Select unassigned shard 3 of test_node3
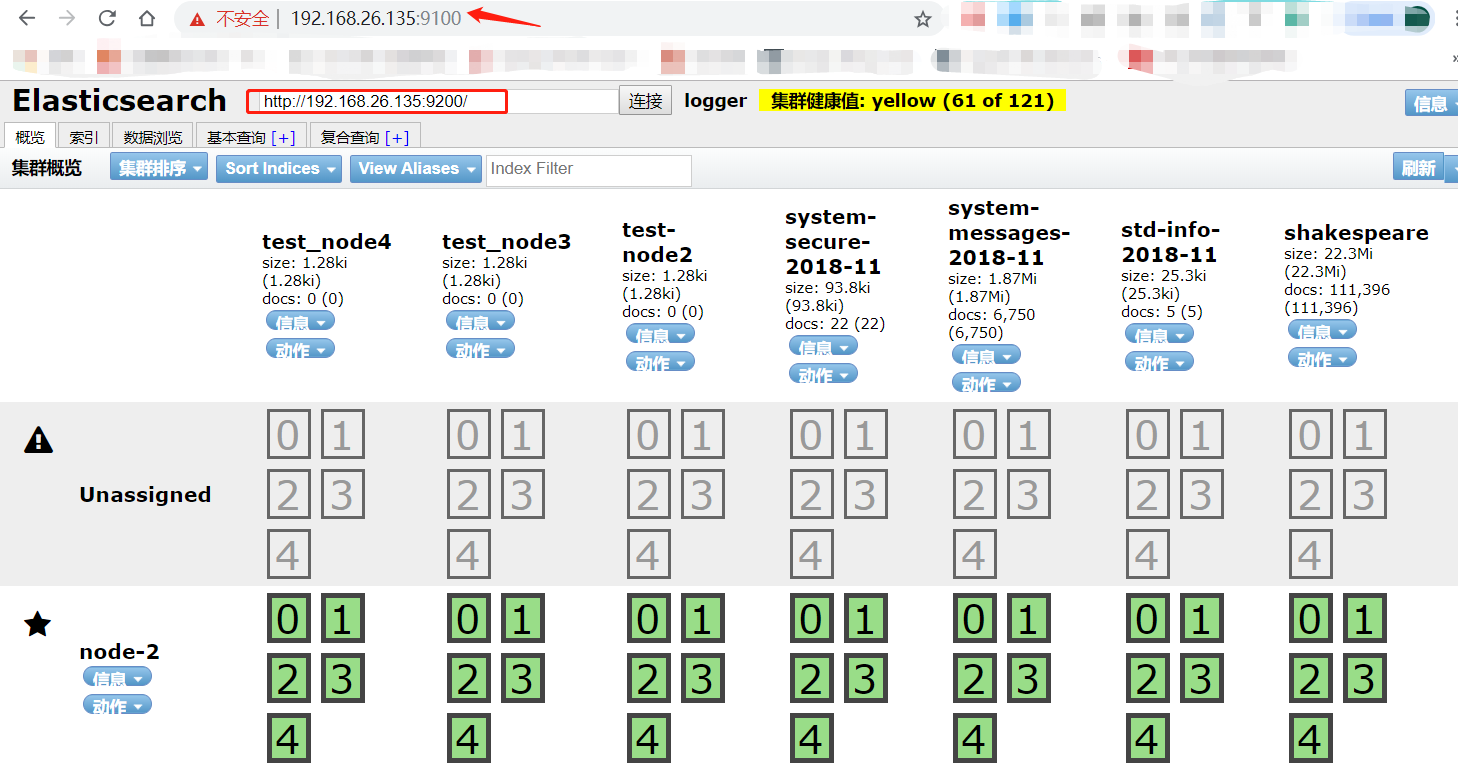 [x=522, y=494]
